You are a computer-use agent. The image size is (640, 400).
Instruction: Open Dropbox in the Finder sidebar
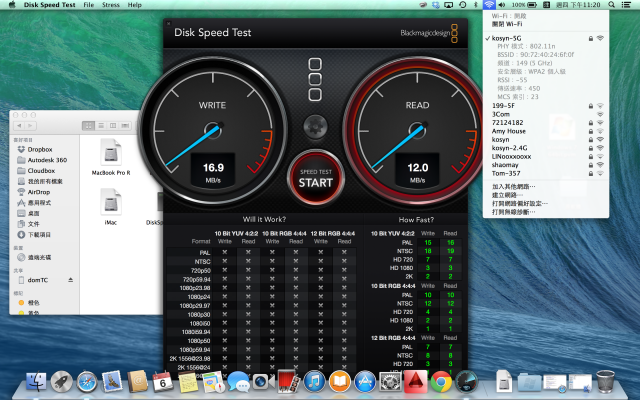(x=39, y=149)
